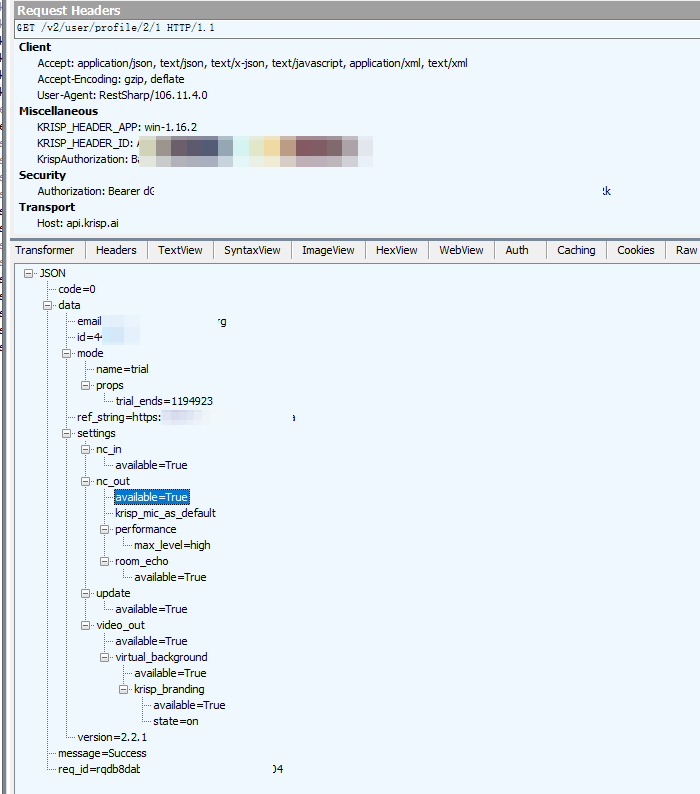700x794 pixels.
Task: Switch to SyntaxView tab
Action: coord(252,250)
